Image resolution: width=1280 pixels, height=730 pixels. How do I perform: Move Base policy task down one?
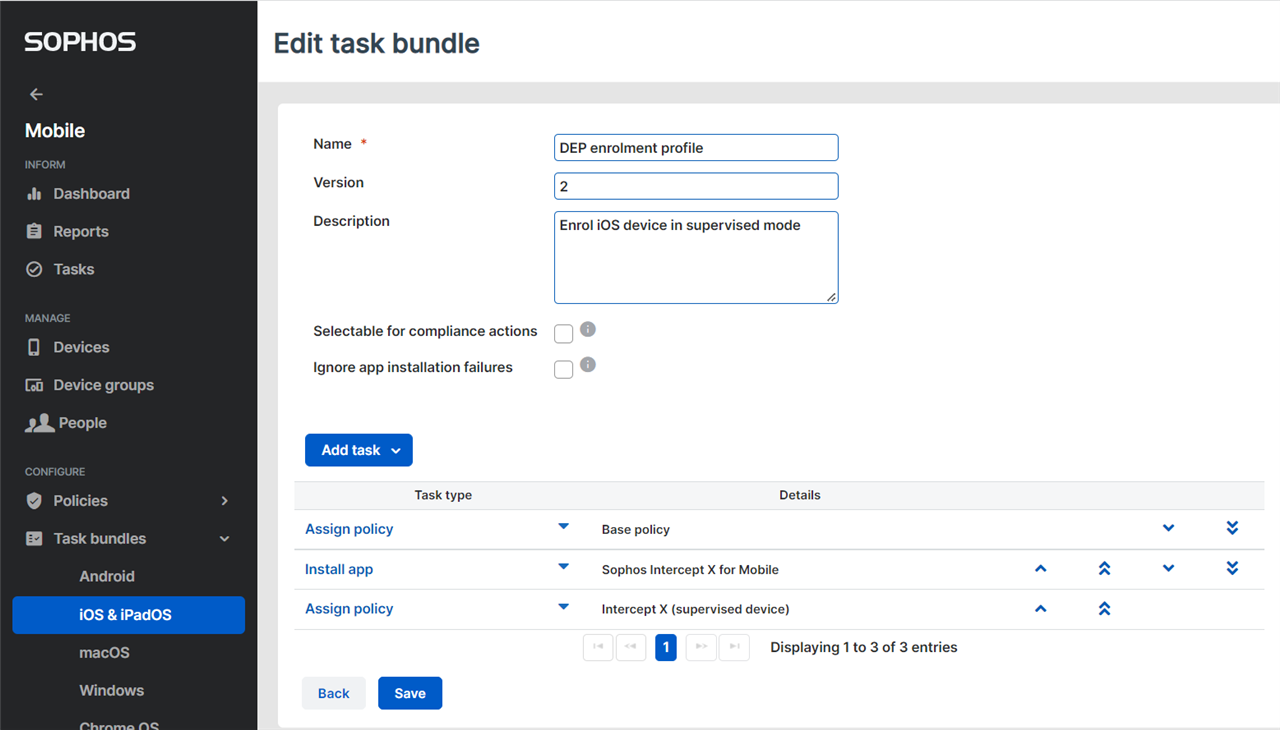(x=1168, y=528)
